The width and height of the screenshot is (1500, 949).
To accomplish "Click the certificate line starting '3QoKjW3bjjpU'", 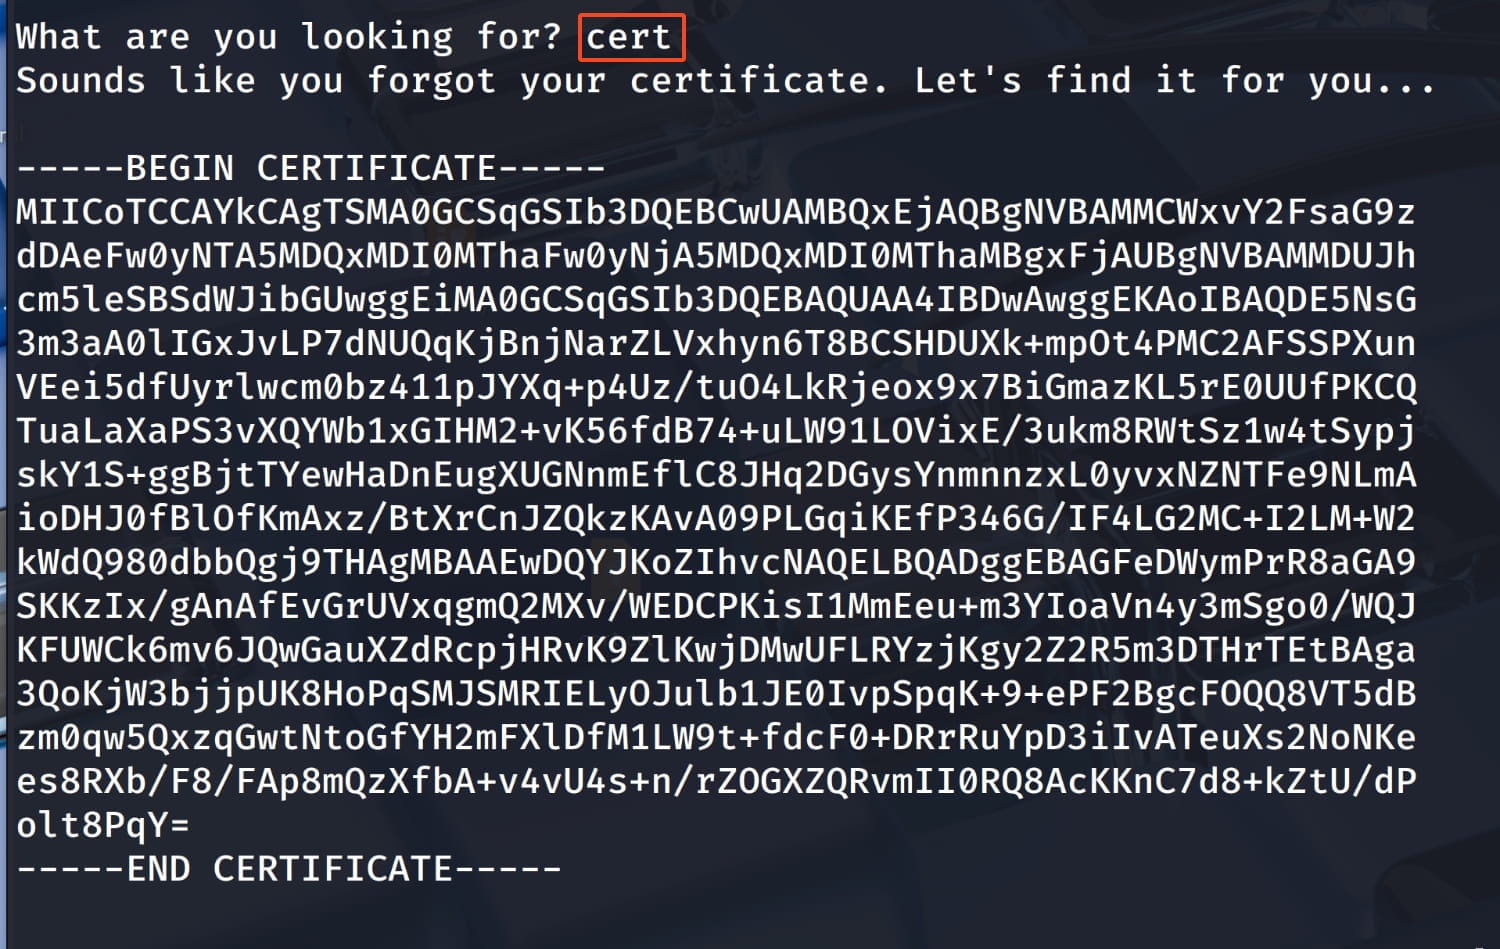I will (716, 693).
